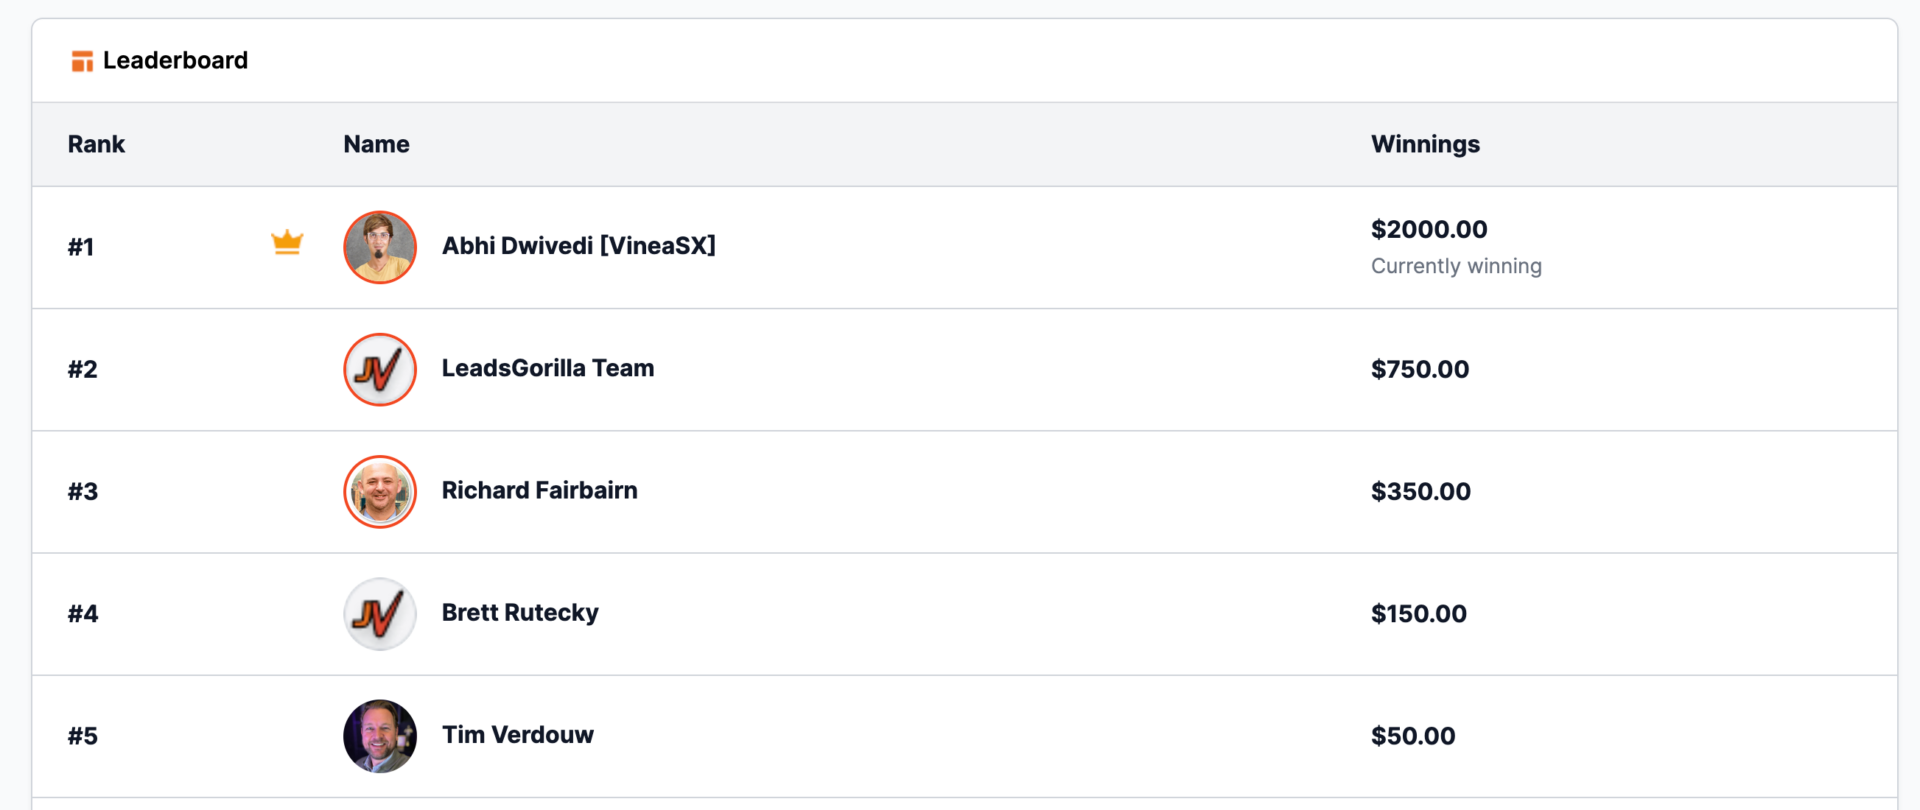Click the $2000.00 winnings amount

[1429, 229]
